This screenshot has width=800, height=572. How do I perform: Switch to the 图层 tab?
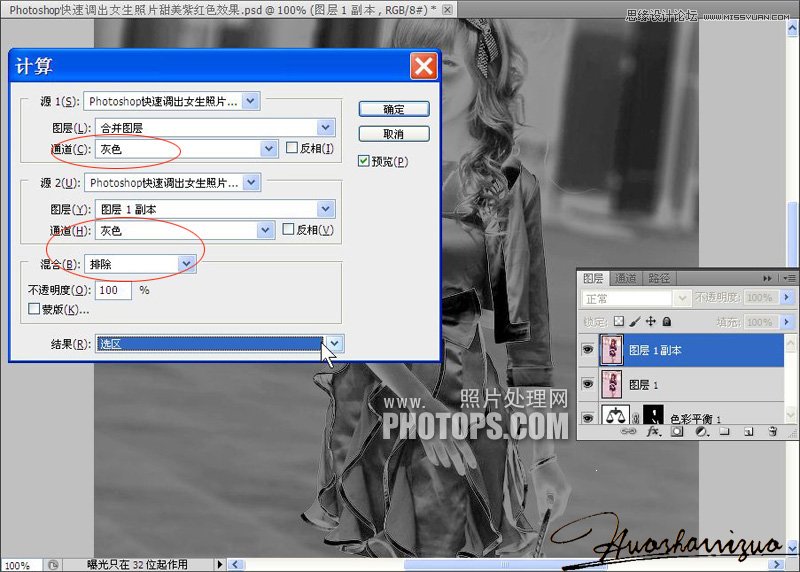tap(593, 278)
